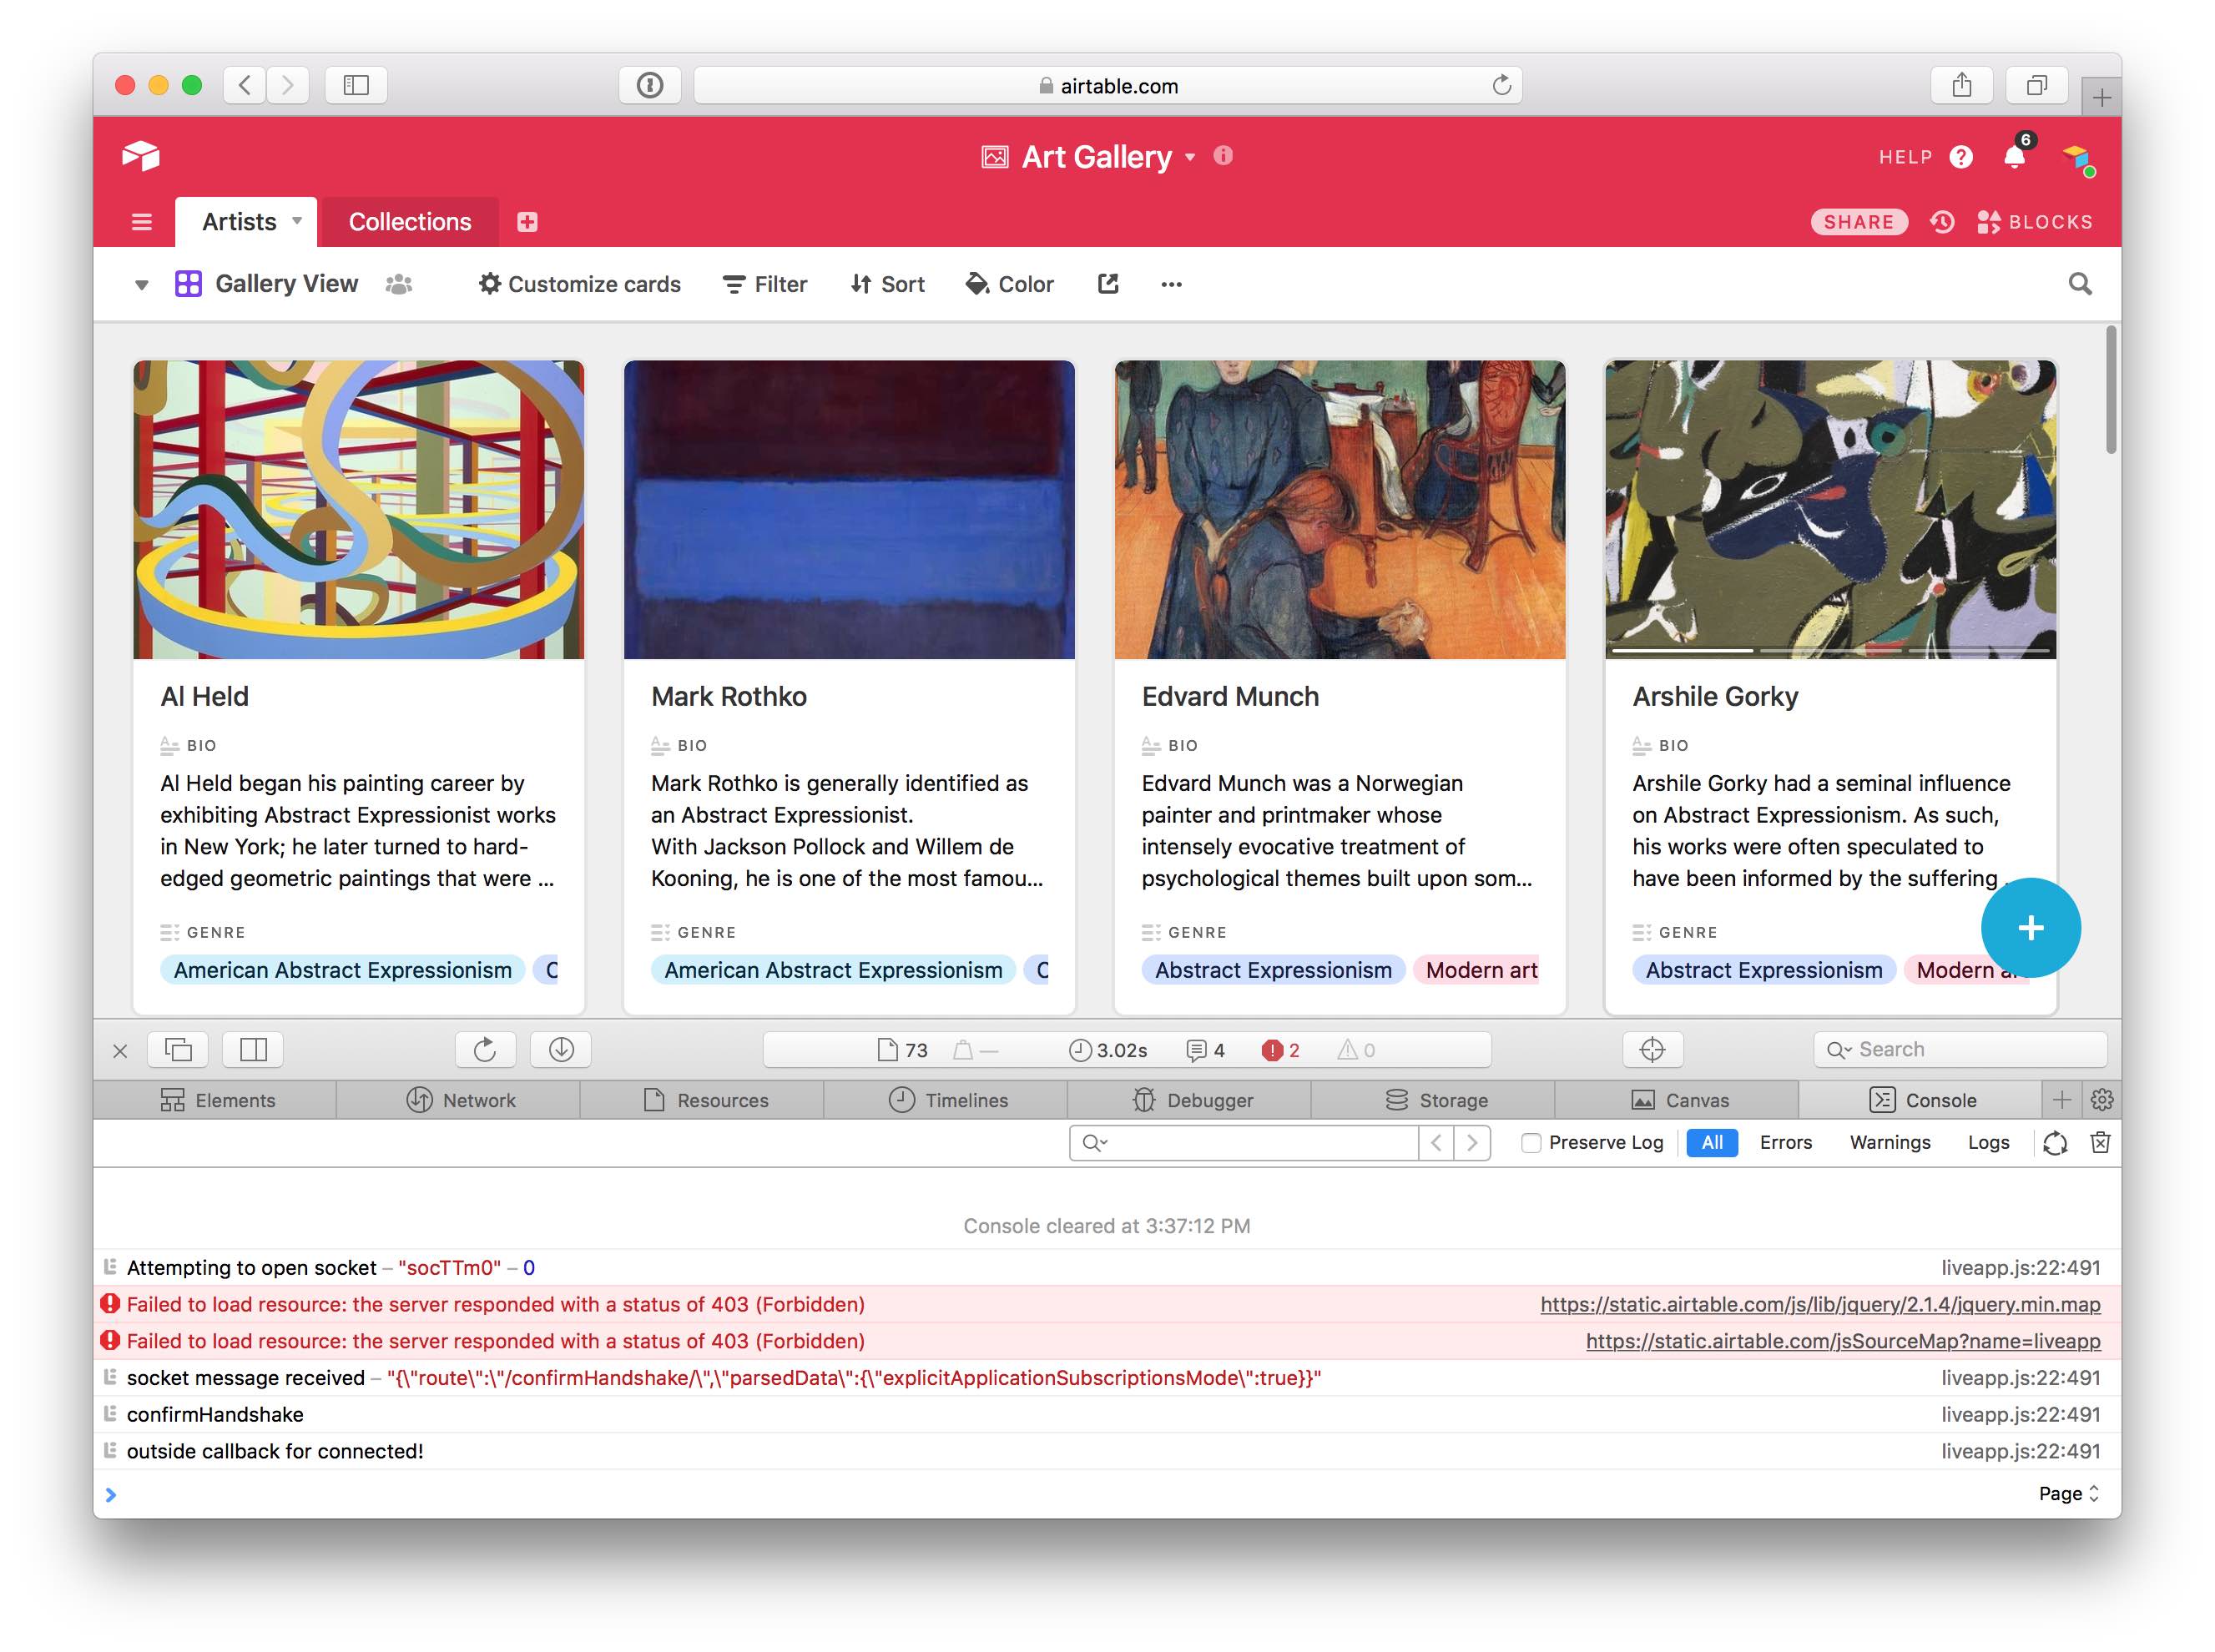
Task: Open the more options ellipsis menu
Action: click(1173, 285)
